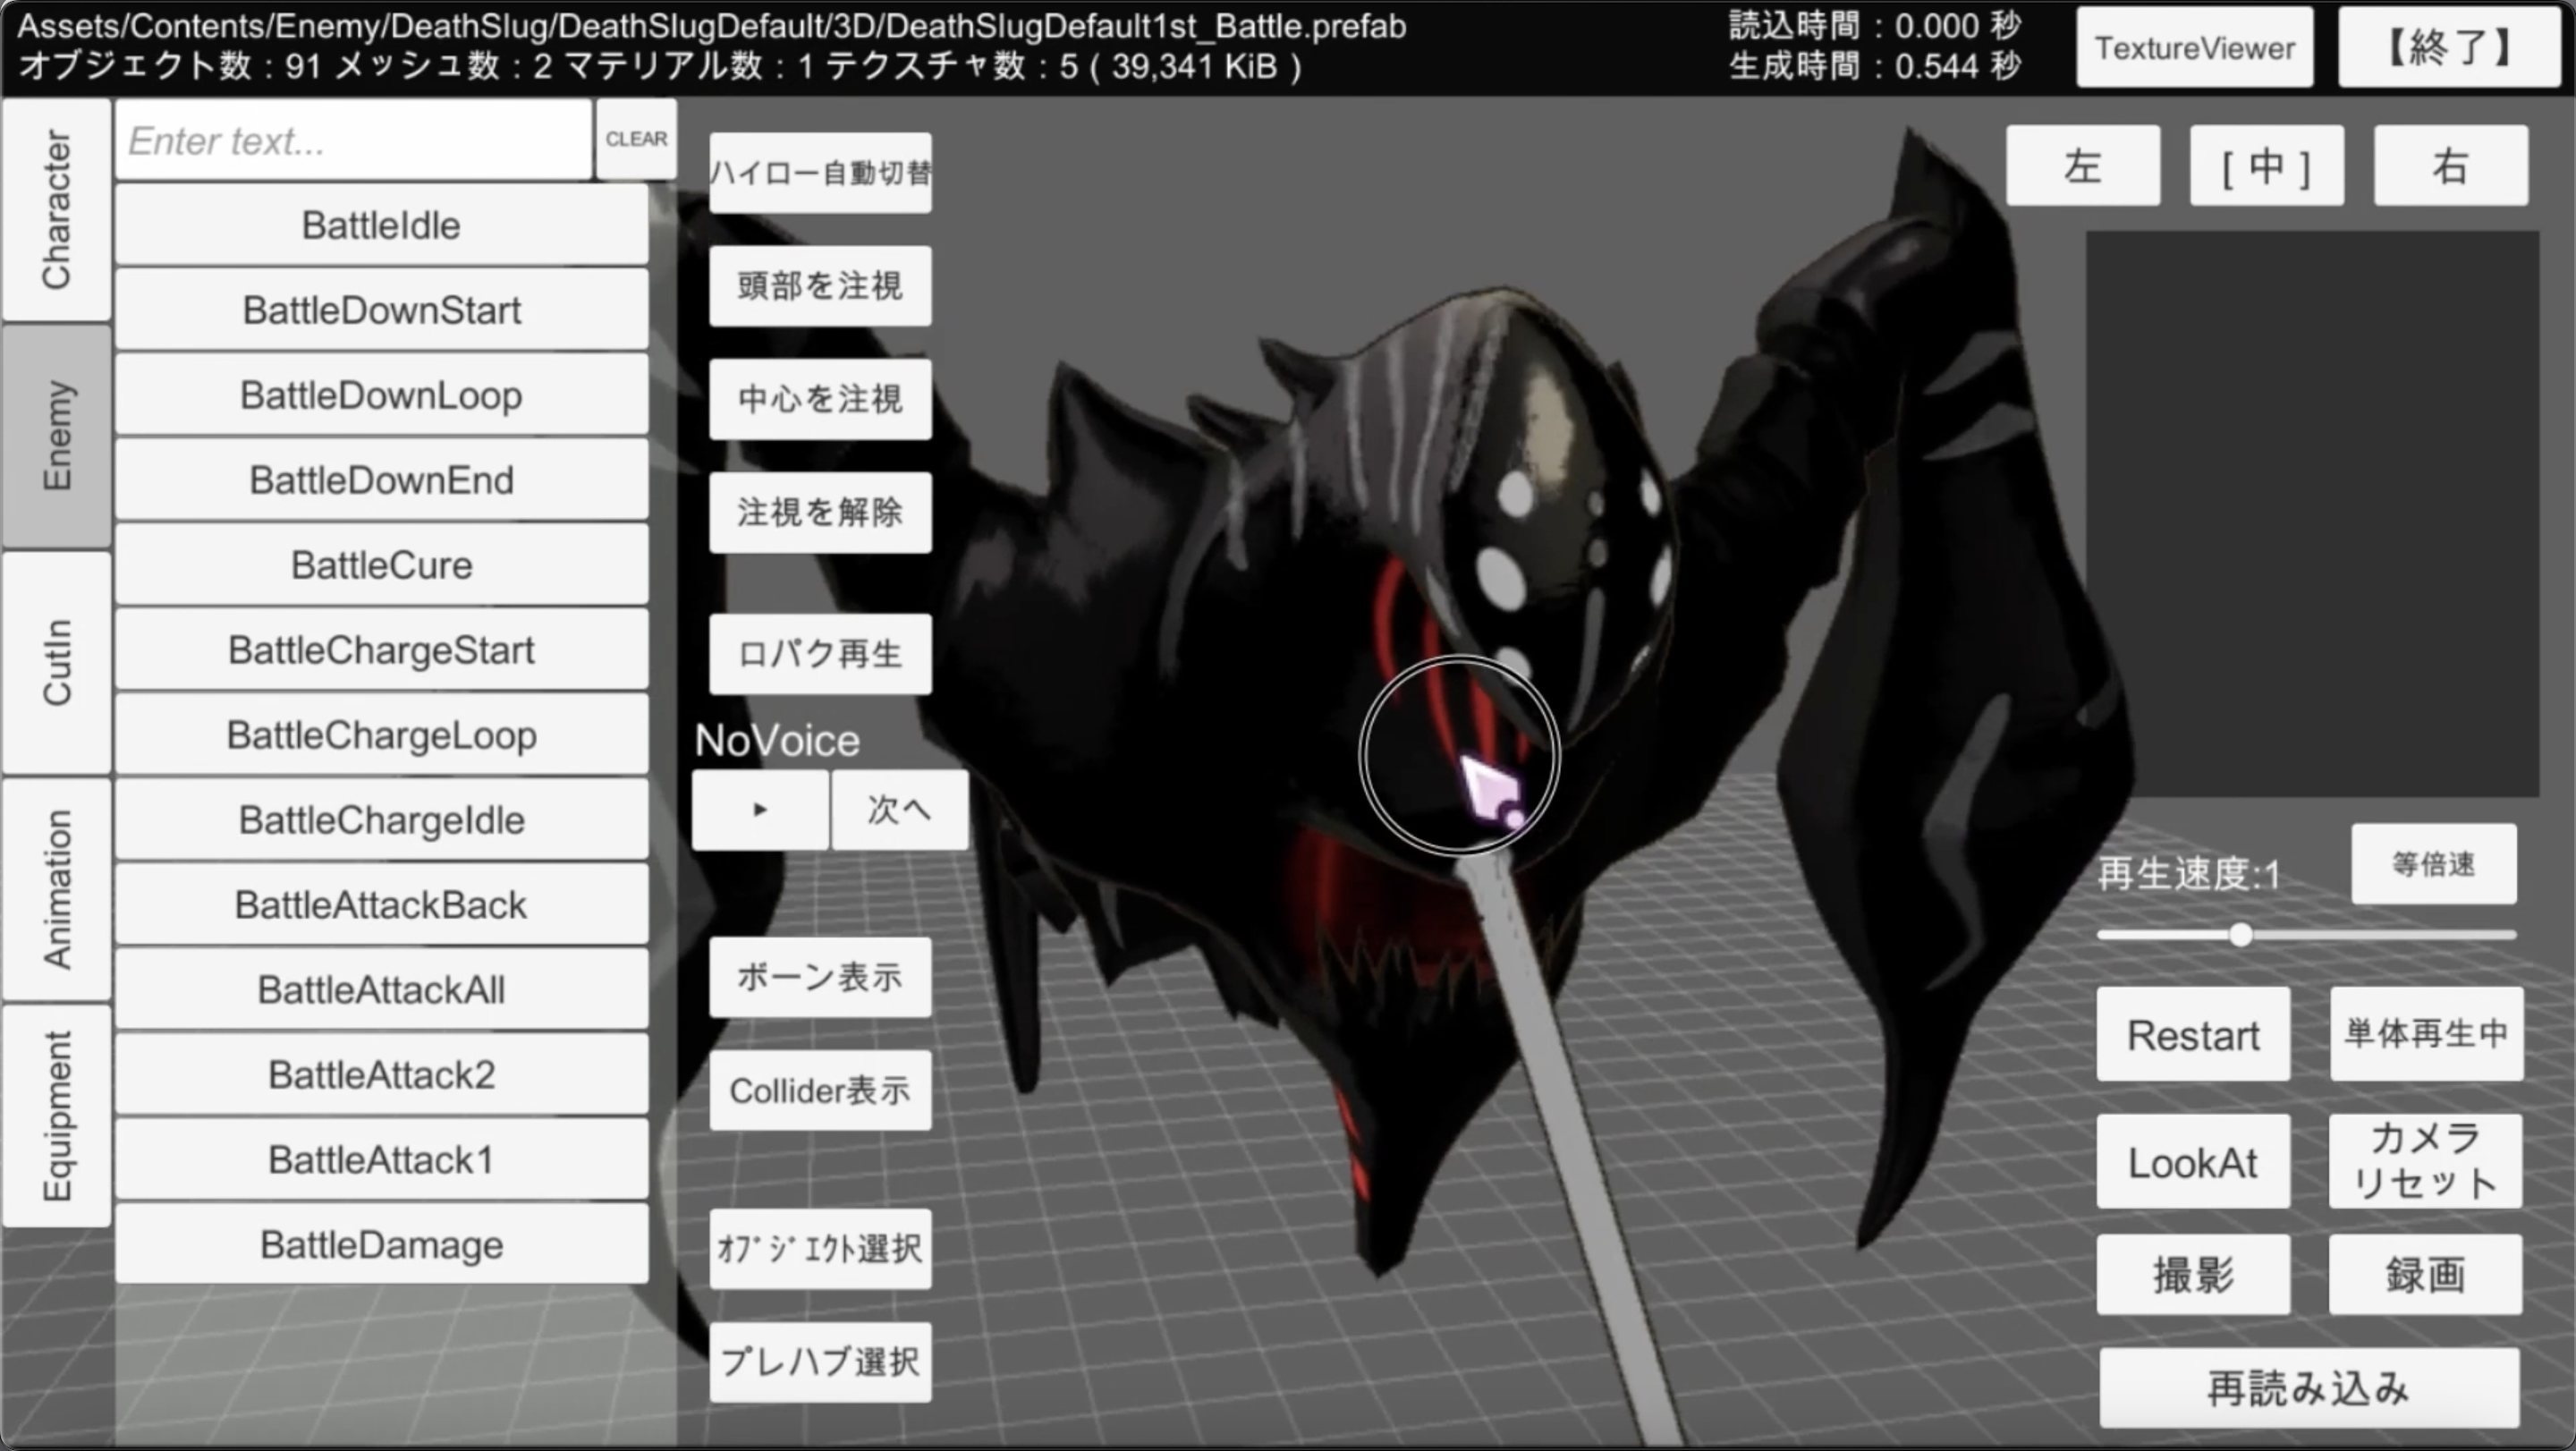Select the CutIn side tab
Image resolution: width=2576 pixels, height=1451 pixels.
56,662
